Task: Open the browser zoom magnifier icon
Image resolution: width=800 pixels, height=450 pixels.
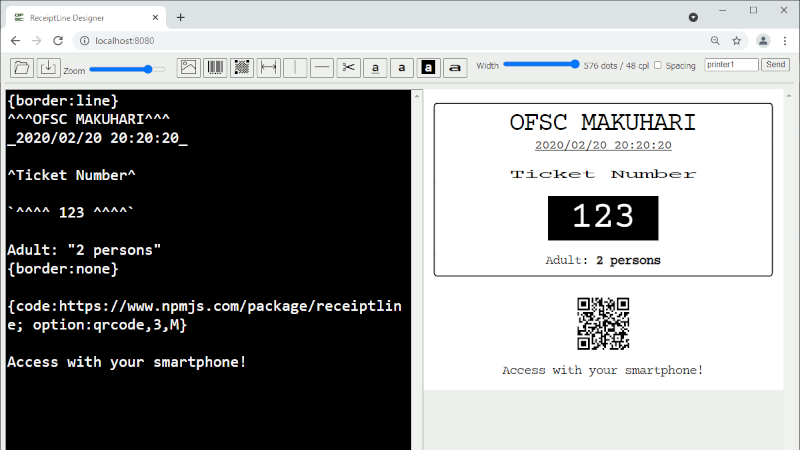Action: [x=715, y=41]
